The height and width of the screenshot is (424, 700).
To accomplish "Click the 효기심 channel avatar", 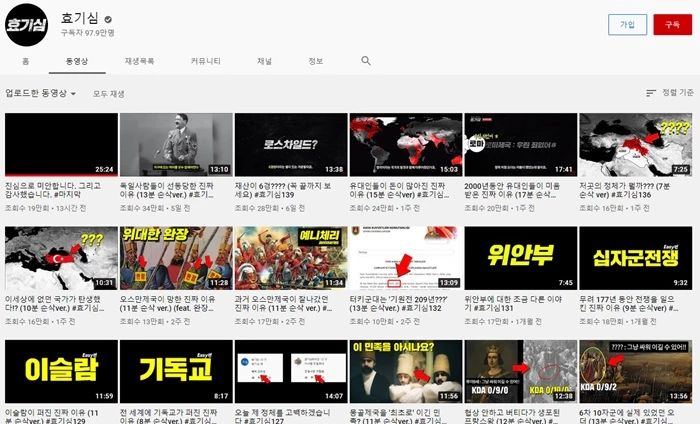I will coord(28,24).
